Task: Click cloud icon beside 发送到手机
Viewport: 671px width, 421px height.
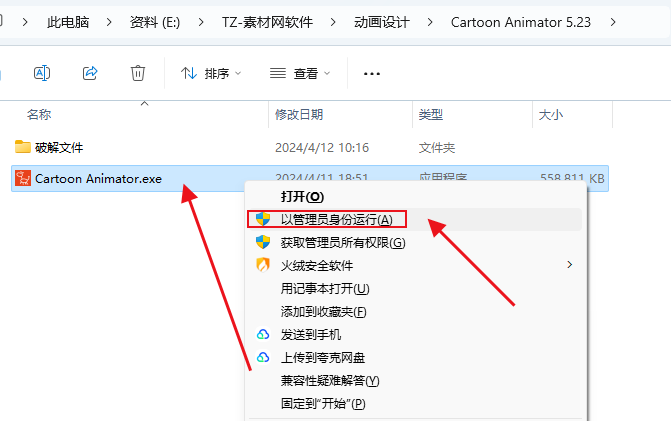Action: 263,334
